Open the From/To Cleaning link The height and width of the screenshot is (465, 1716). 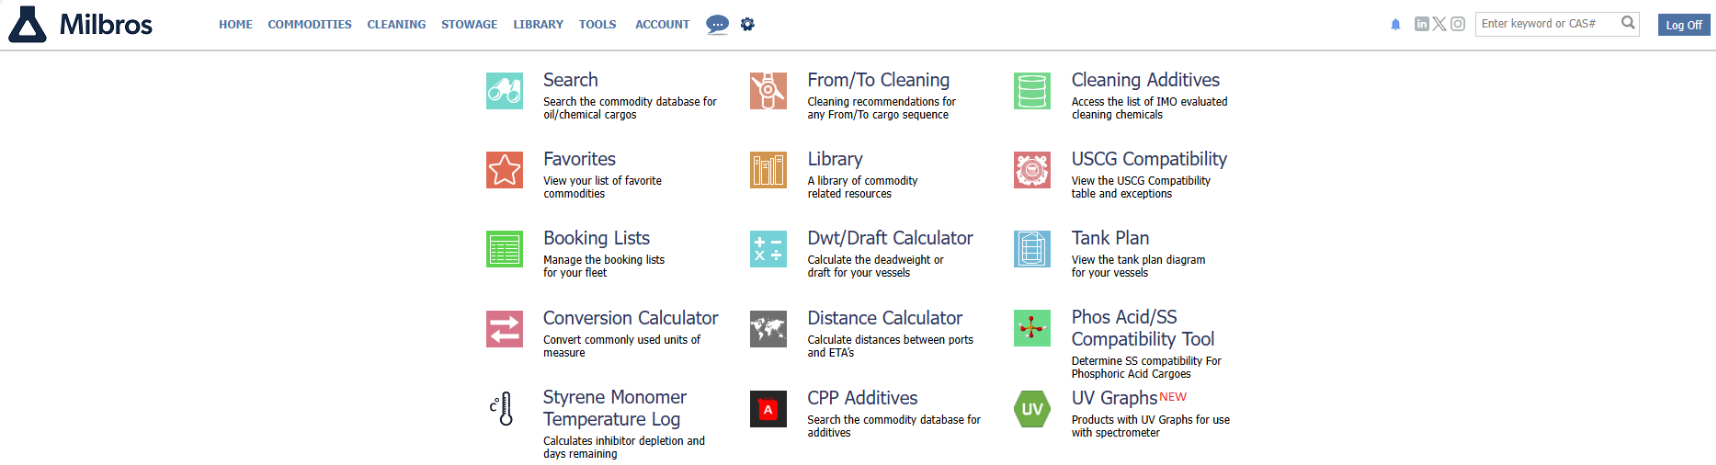878,80
